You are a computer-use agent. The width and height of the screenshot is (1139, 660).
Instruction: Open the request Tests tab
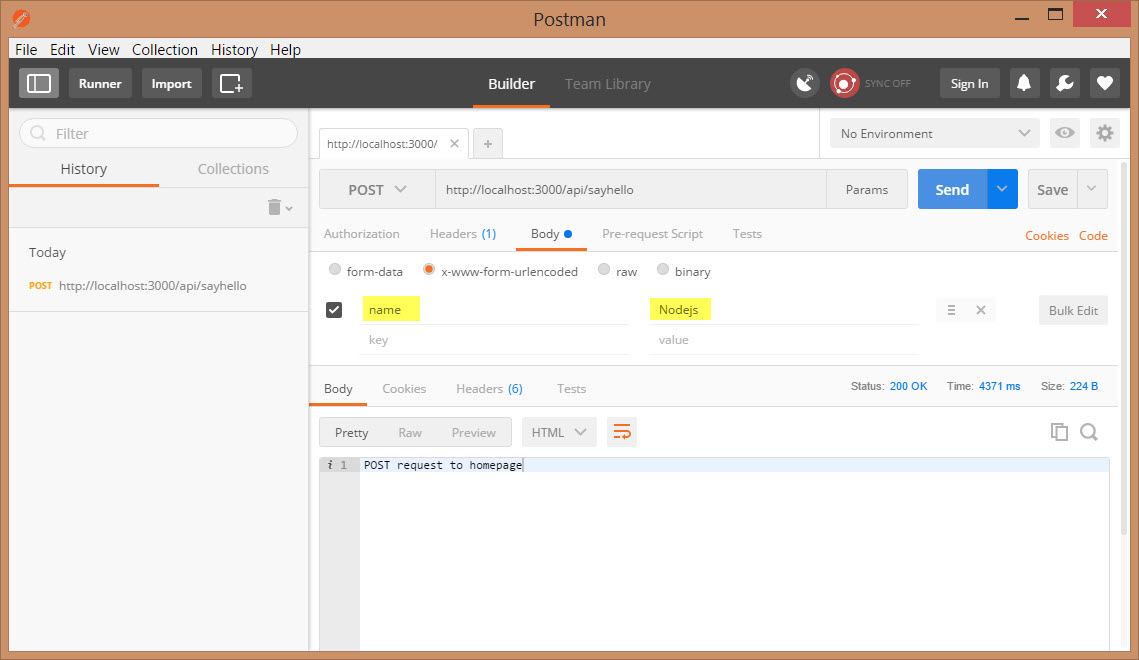tap(747, 234)
